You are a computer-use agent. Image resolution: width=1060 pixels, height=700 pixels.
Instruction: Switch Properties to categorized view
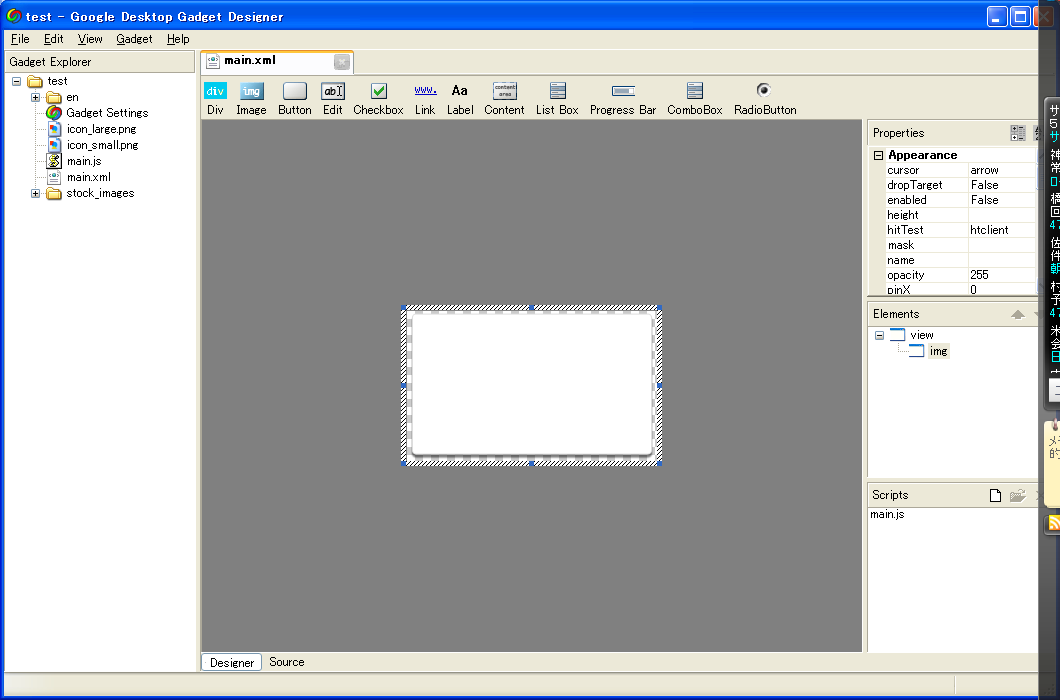point(1018,133)
